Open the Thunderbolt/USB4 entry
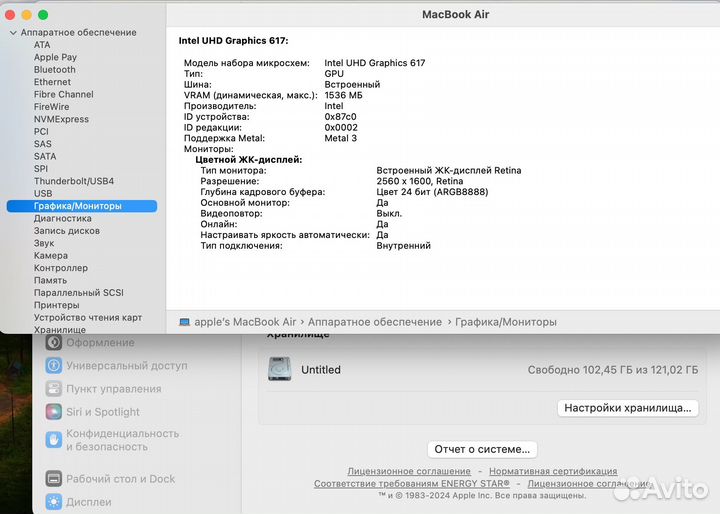The width and height of the screenshot is (720, 514). tap(73, 181)
